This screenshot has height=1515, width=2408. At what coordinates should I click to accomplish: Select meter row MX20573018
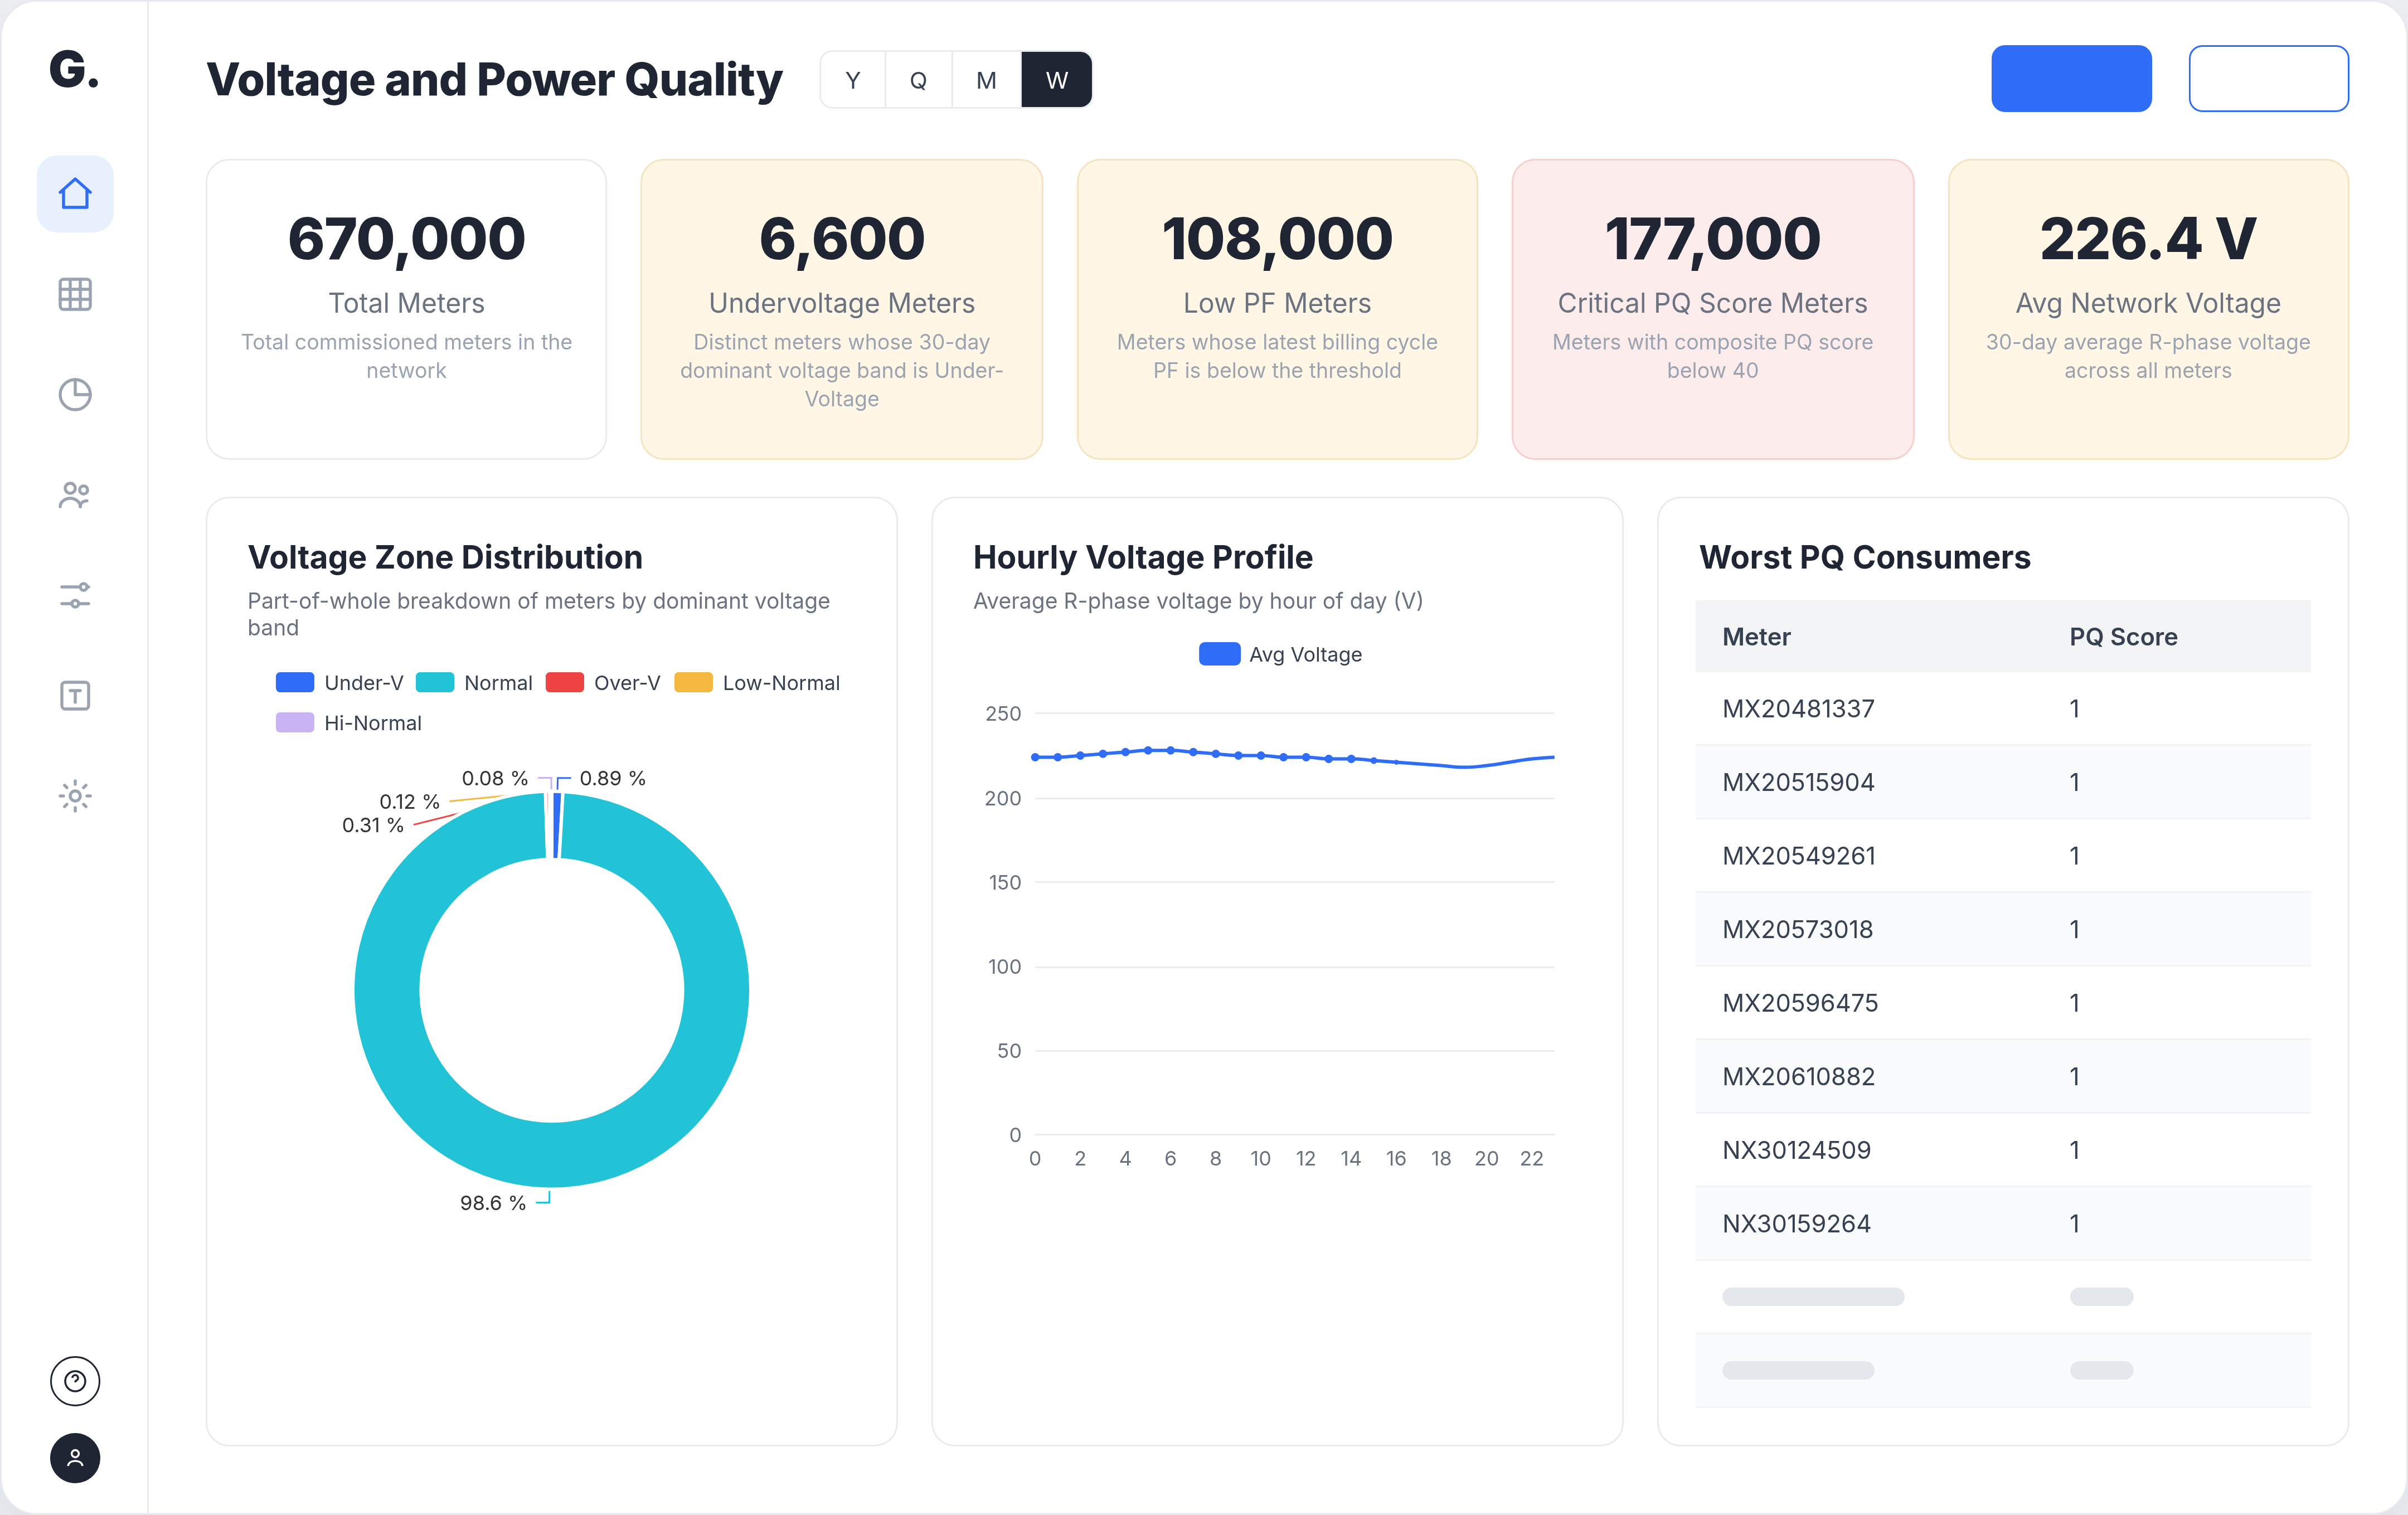coord(2003,929)
